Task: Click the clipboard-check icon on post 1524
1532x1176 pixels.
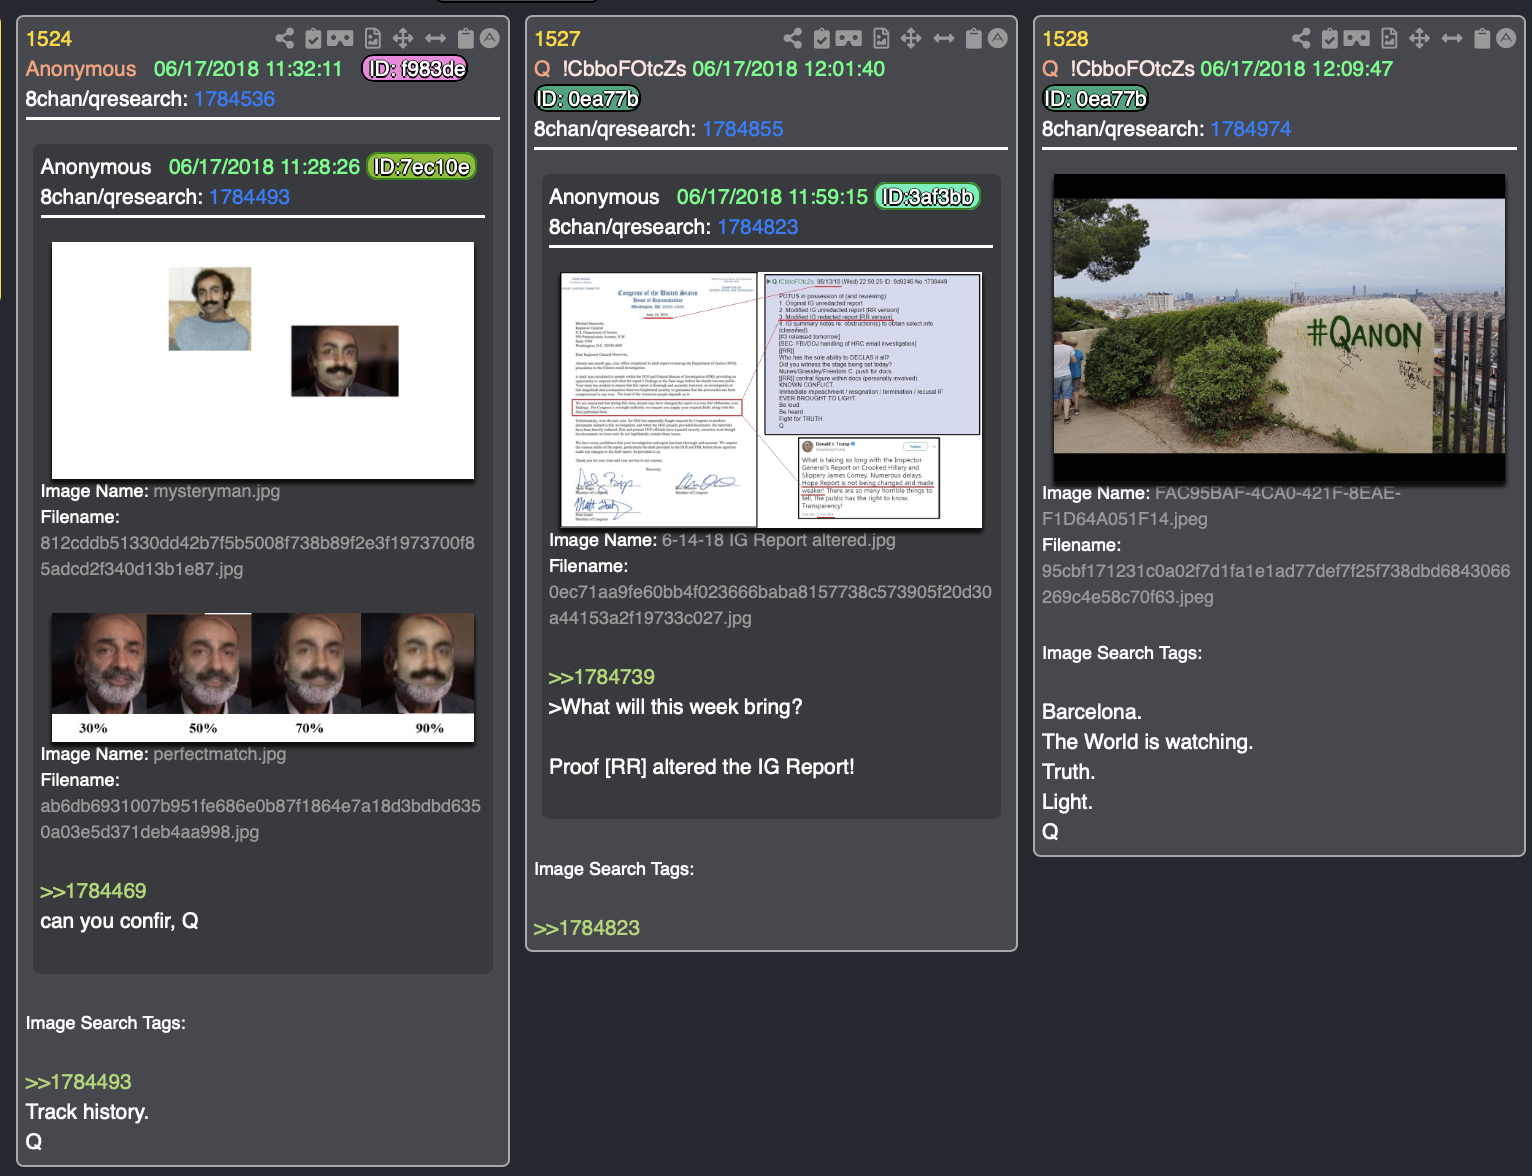Action: coord(313,39)
